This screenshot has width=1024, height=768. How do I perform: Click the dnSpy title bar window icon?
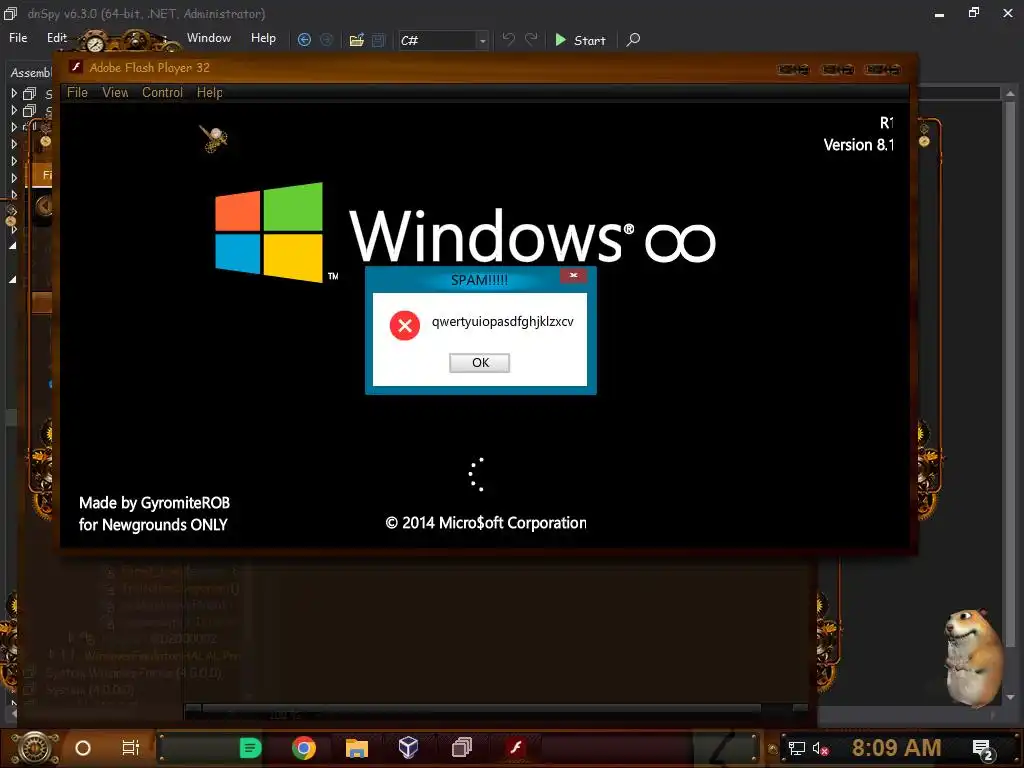point(11,13)
